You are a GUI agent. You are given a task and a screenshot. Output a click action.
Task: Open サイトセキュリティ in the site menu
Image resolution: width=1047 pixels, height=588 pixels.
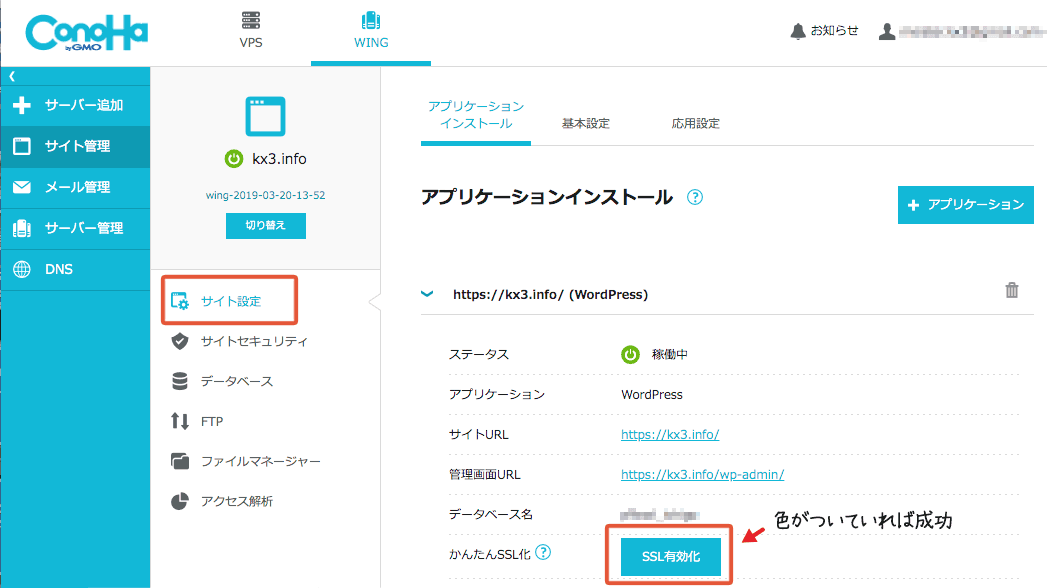tap(254, 341)
